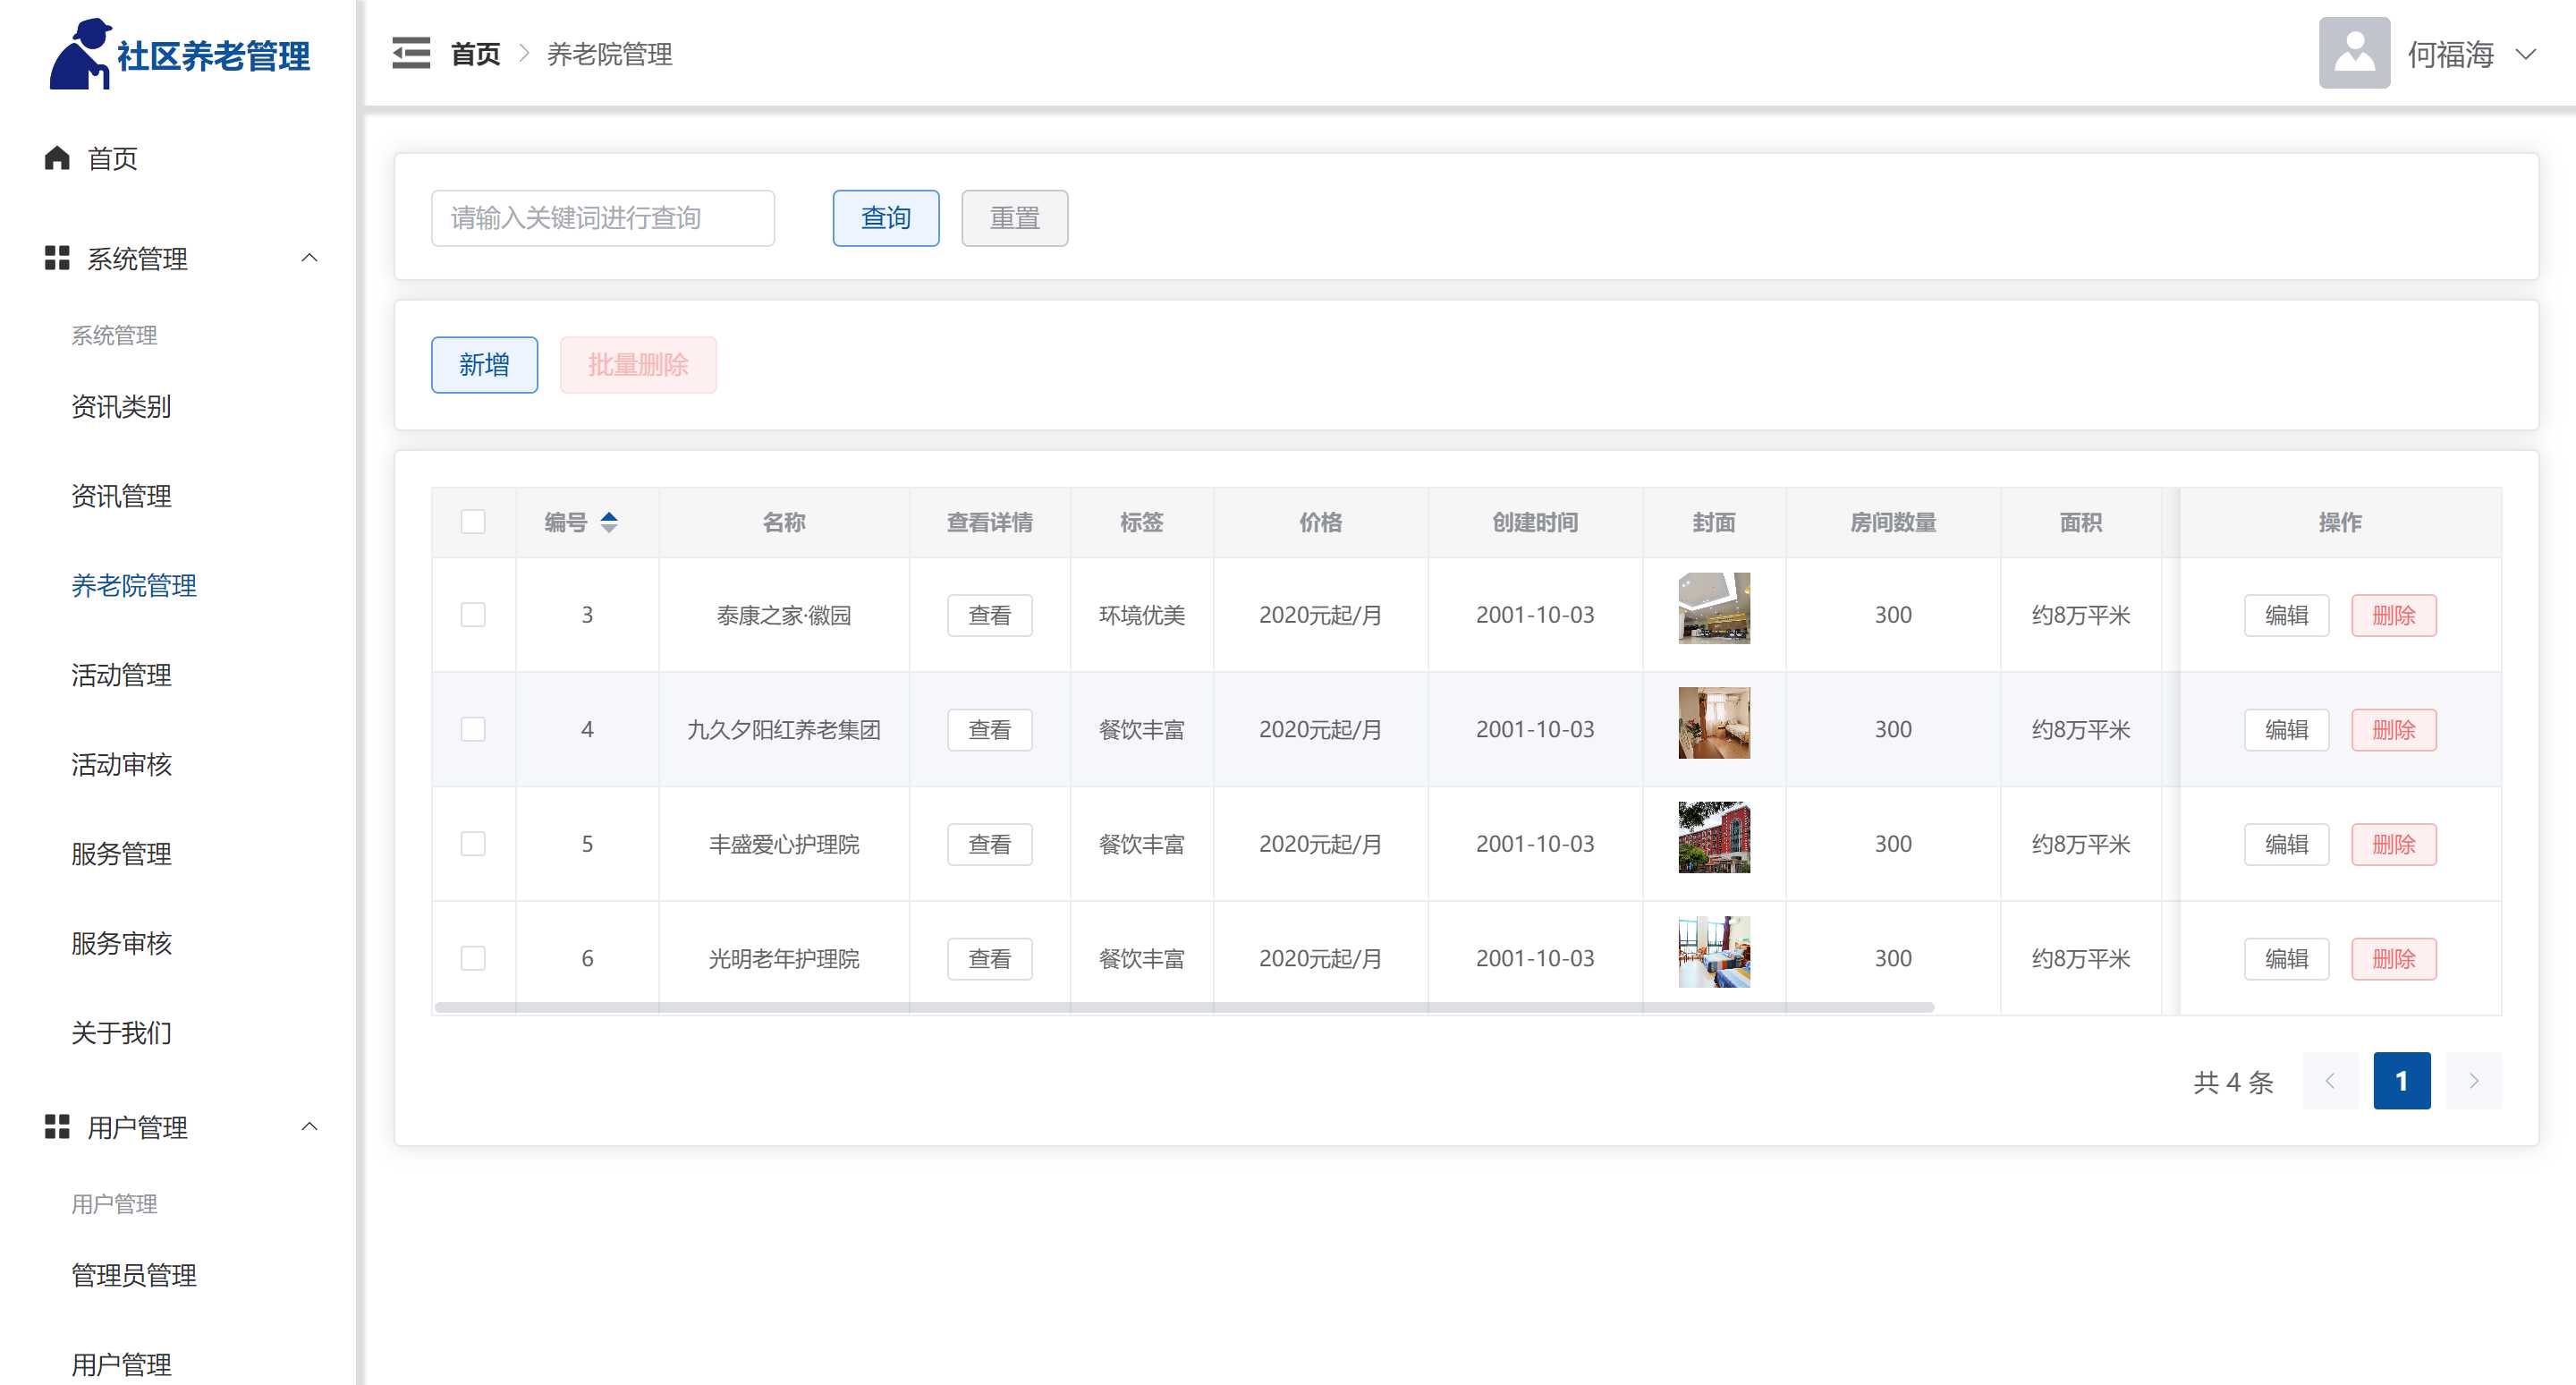Select checkbox for 光明老年护理院 row

pos(473,958)
